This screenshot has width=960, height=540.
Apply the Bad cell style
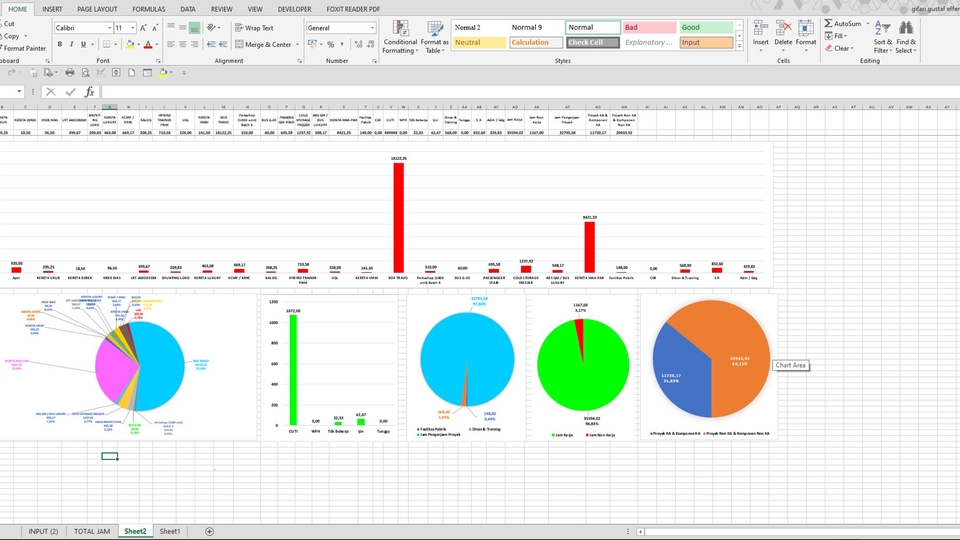(649, 28)
